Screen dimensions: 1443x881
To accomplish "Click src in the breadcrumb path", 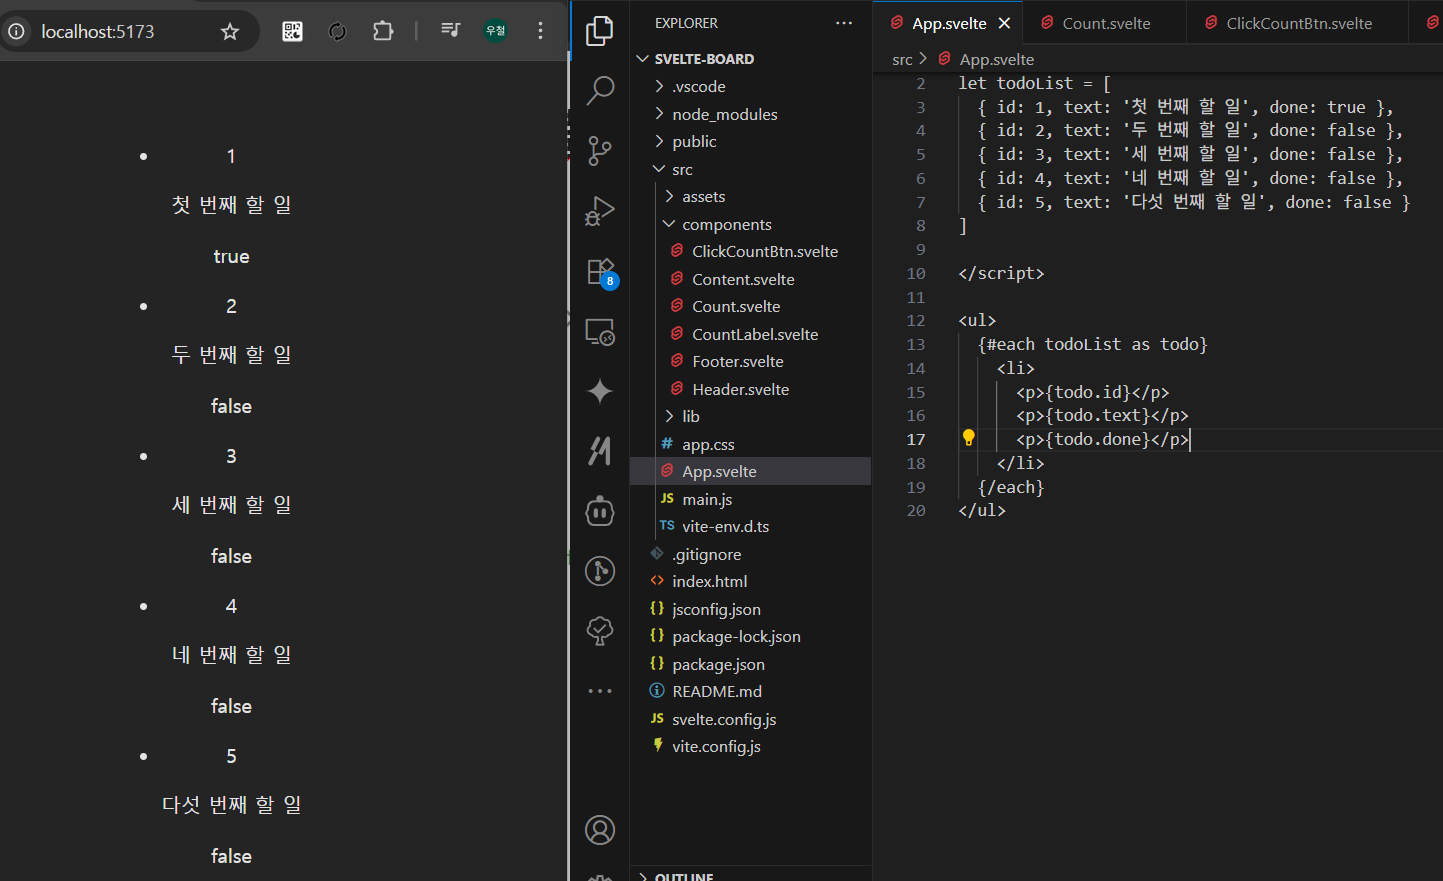I will tap(902, 60).
